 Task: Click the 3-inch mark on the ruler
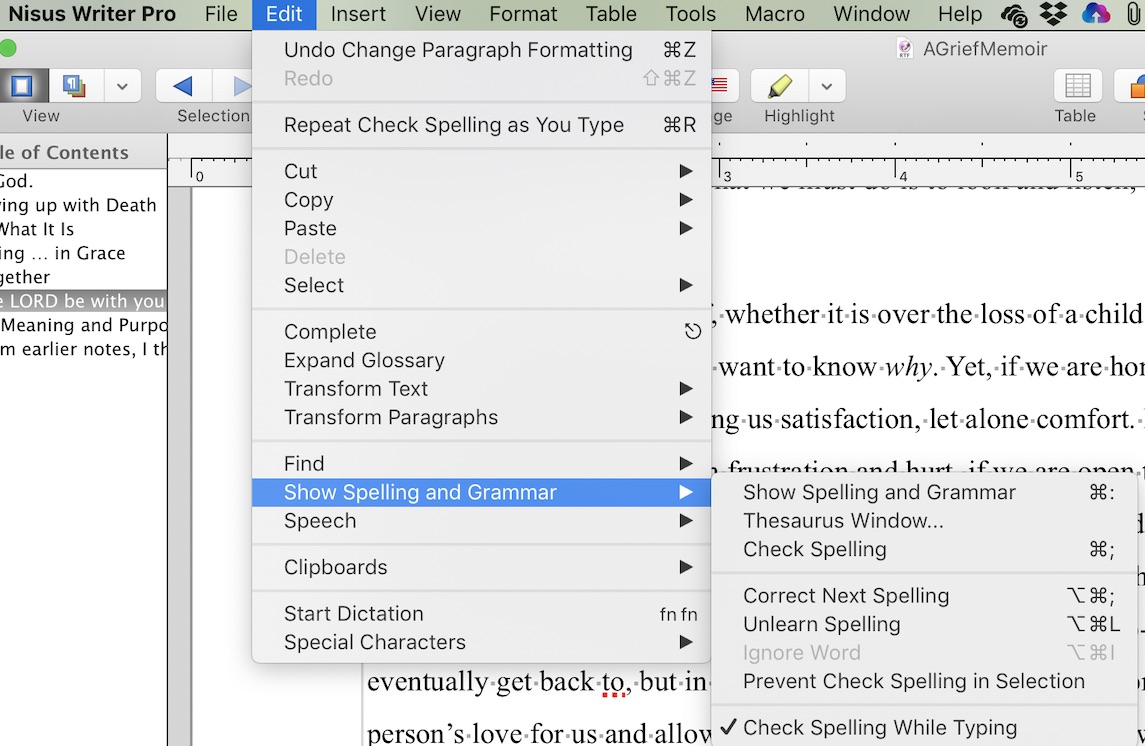(x=721, y=172)
